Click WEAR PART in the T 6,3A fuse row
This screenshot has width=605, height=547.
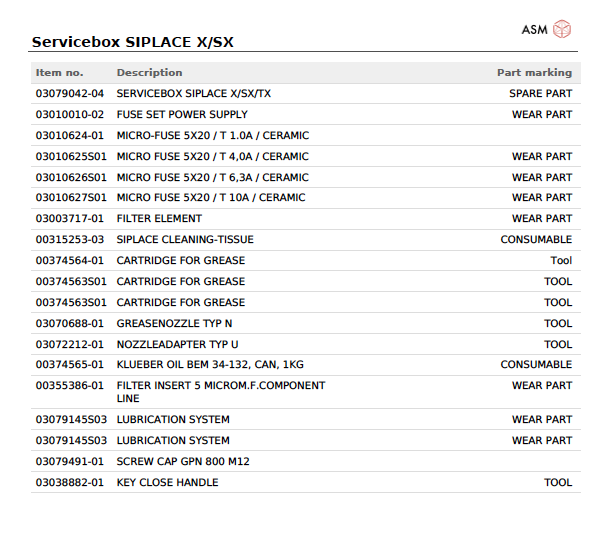[542, 177]
